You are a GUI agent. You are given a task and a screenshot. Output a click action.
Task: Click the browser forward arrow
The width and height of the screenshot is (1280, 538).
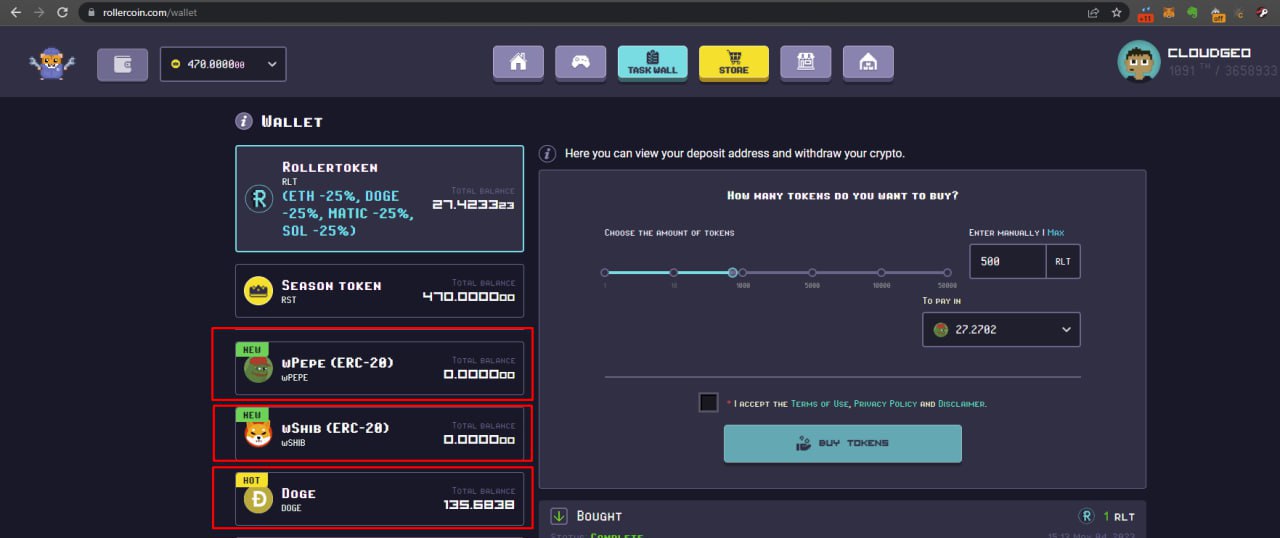(x=39, y=13)
